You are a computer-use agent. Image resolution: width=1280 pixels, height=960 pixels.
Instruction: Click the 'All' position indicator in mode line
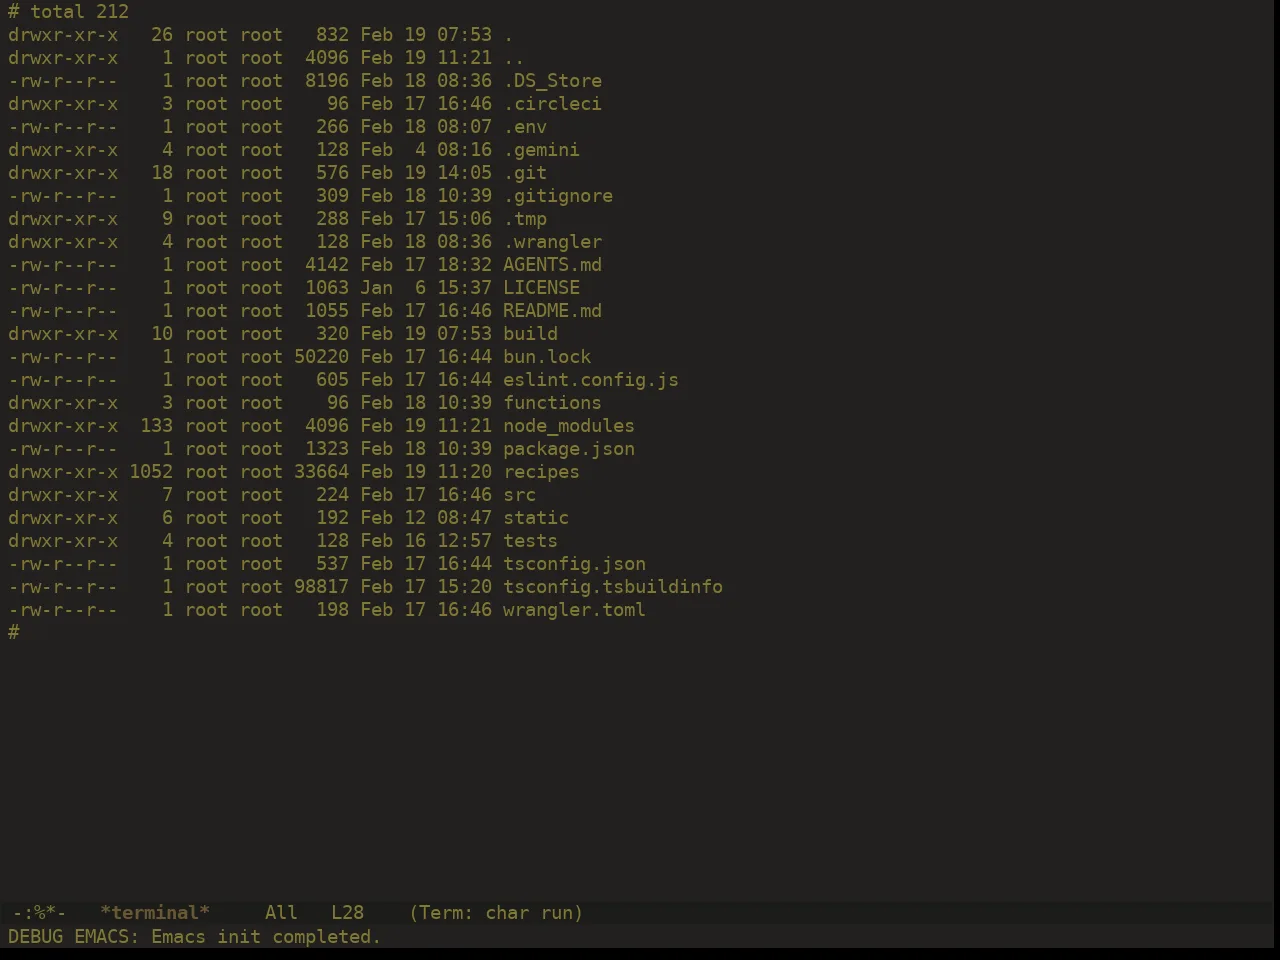point(281,913)
